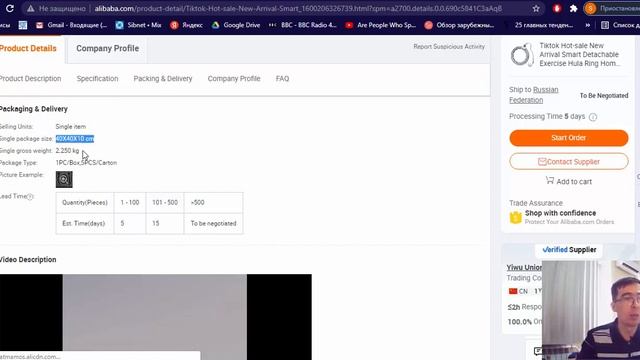Jump to Packing & Delivery section
Viewport: 640px width, 360px height.
pyautogui.click(x=162, y=78)
